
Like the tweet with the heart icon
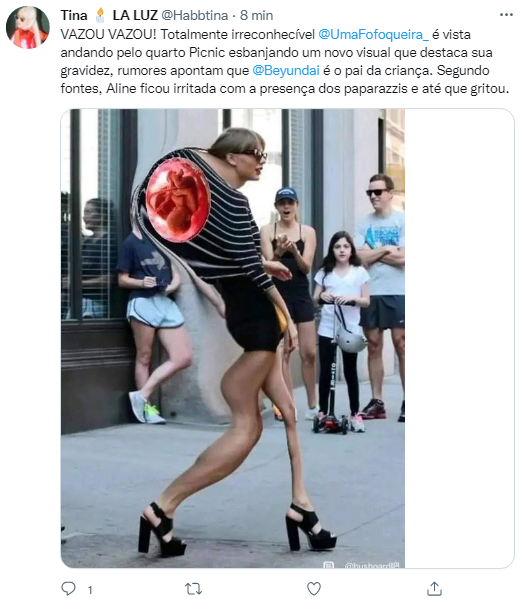[314, 589]
